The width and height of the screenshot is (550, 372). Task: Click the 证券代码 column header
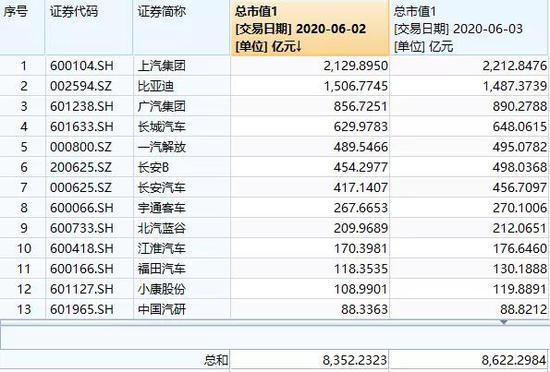(x=89, y=27)
